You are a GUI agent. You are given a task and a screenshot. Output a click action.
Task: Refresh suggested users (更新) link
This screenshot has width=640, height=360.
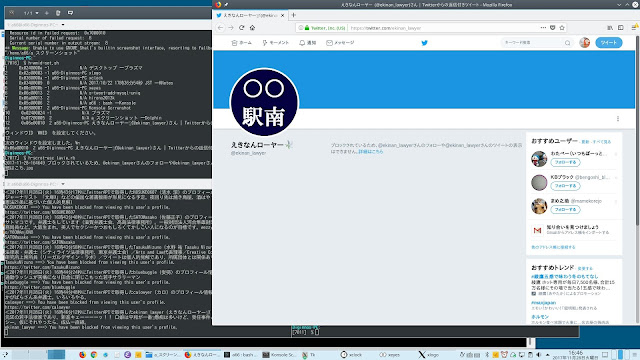585,142
